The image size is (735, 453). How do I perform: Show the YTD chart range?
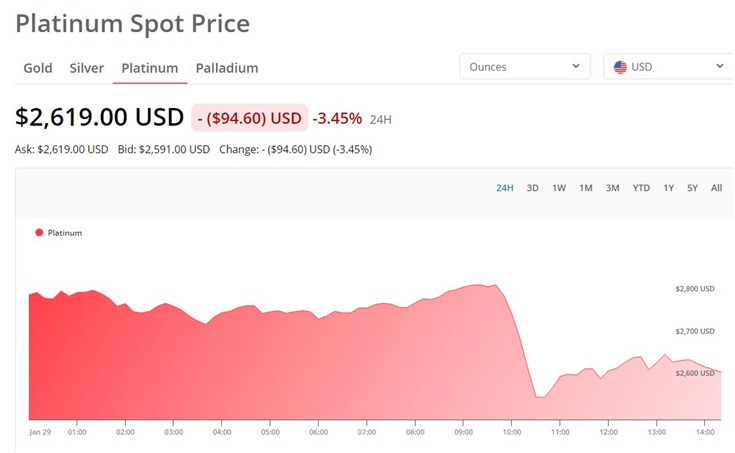(641, 188)
